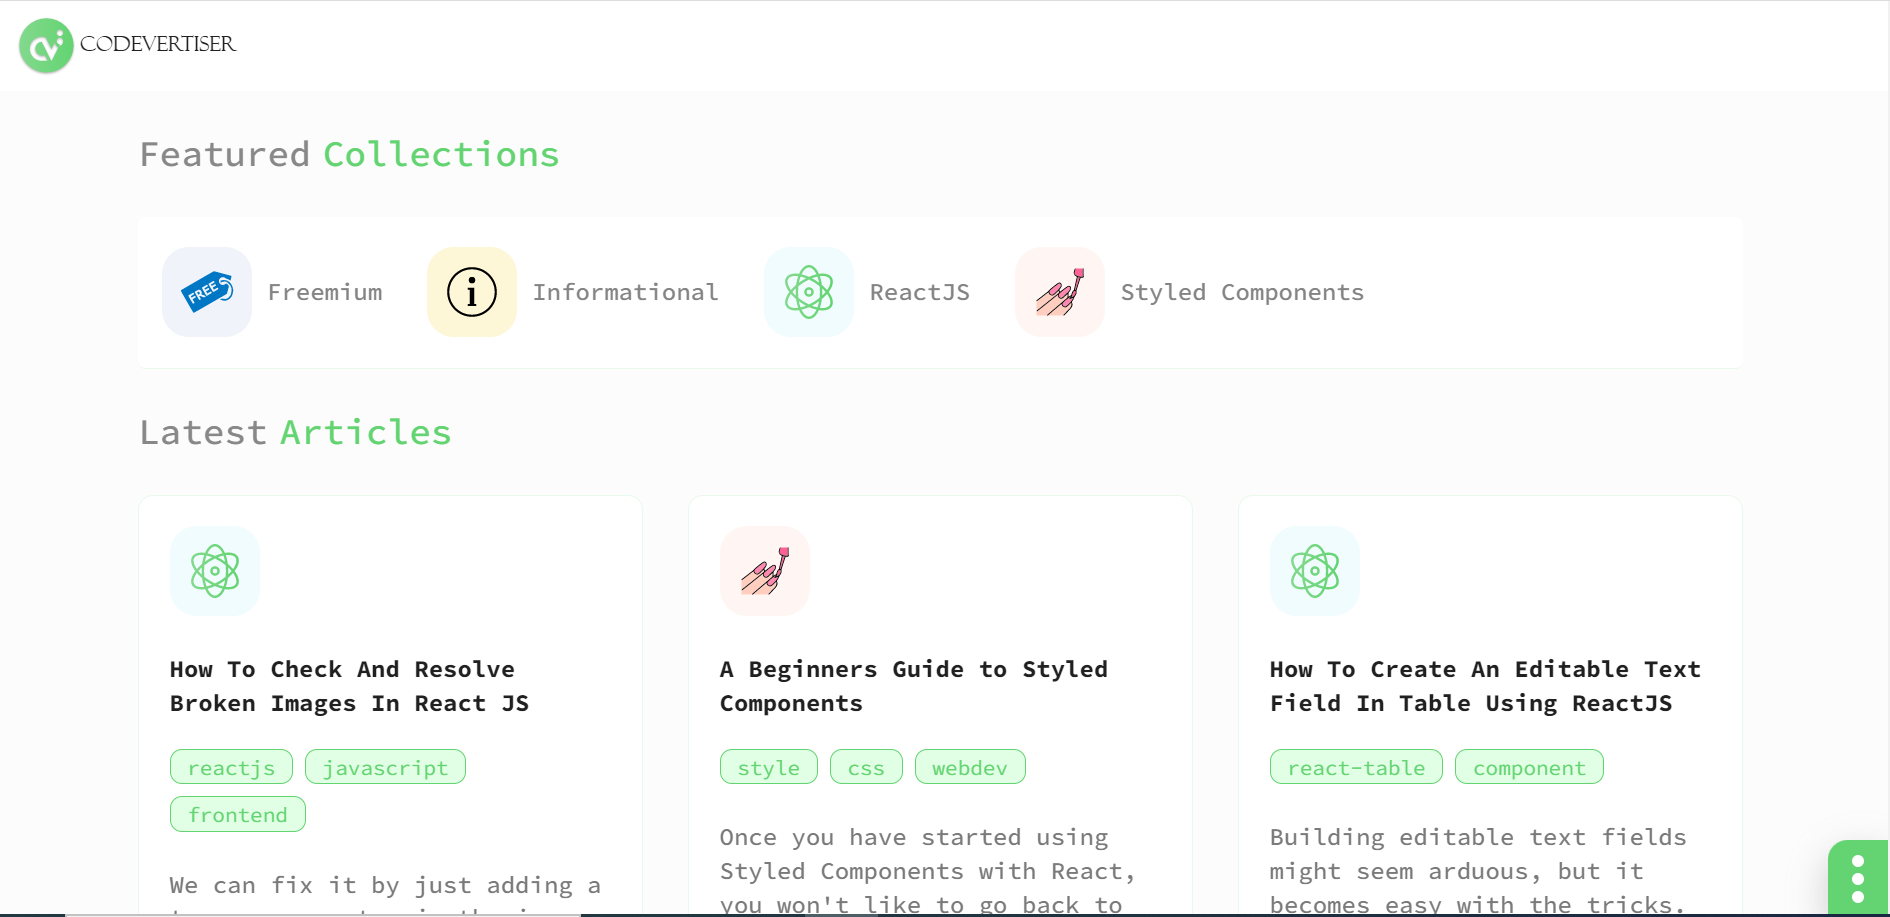The height and width of the screenshot is (917, 1890).
Task: Click the ReactJS atom icon in collections
Action: (809, 292)
